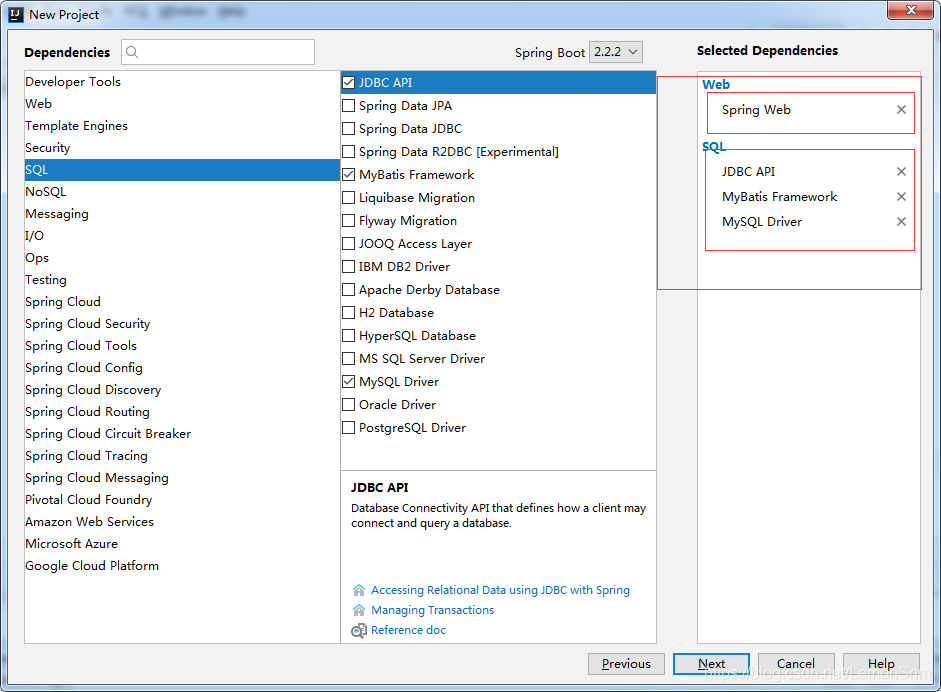This screenshot has height=692, width=941.
Task: Select the Ops category
Action: point(182,258)
